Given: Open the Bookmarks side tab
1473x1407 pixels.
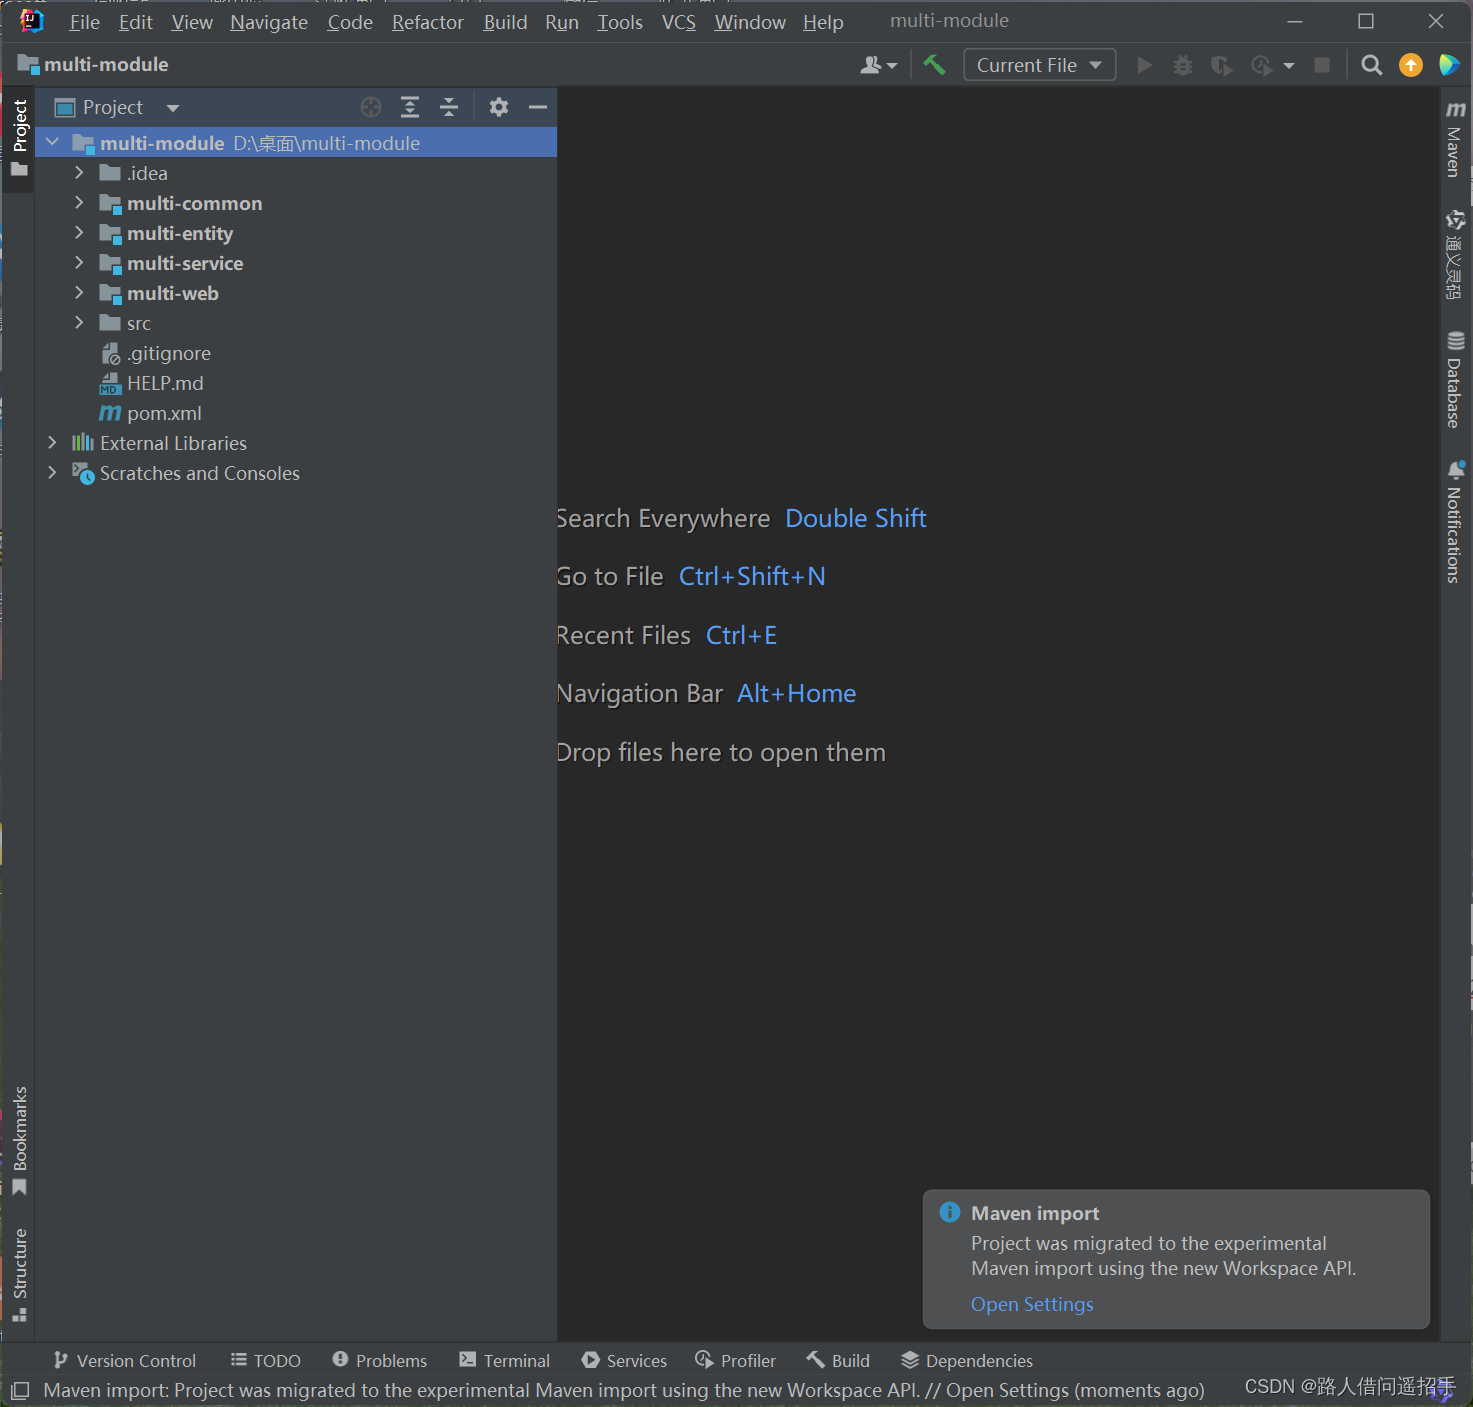Looking at the screenshot, I should coord(19,1140).
